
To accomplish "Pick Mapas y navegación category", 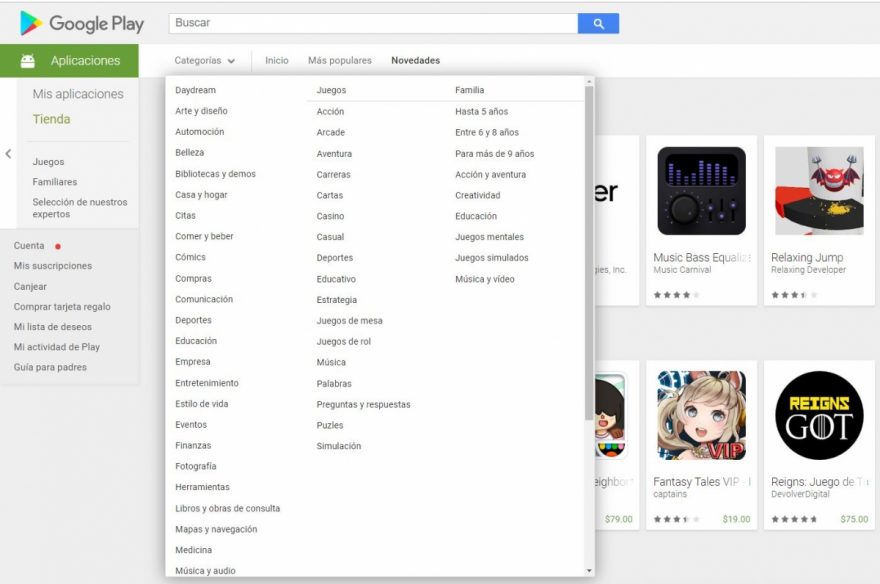I will tap(216, 529).
